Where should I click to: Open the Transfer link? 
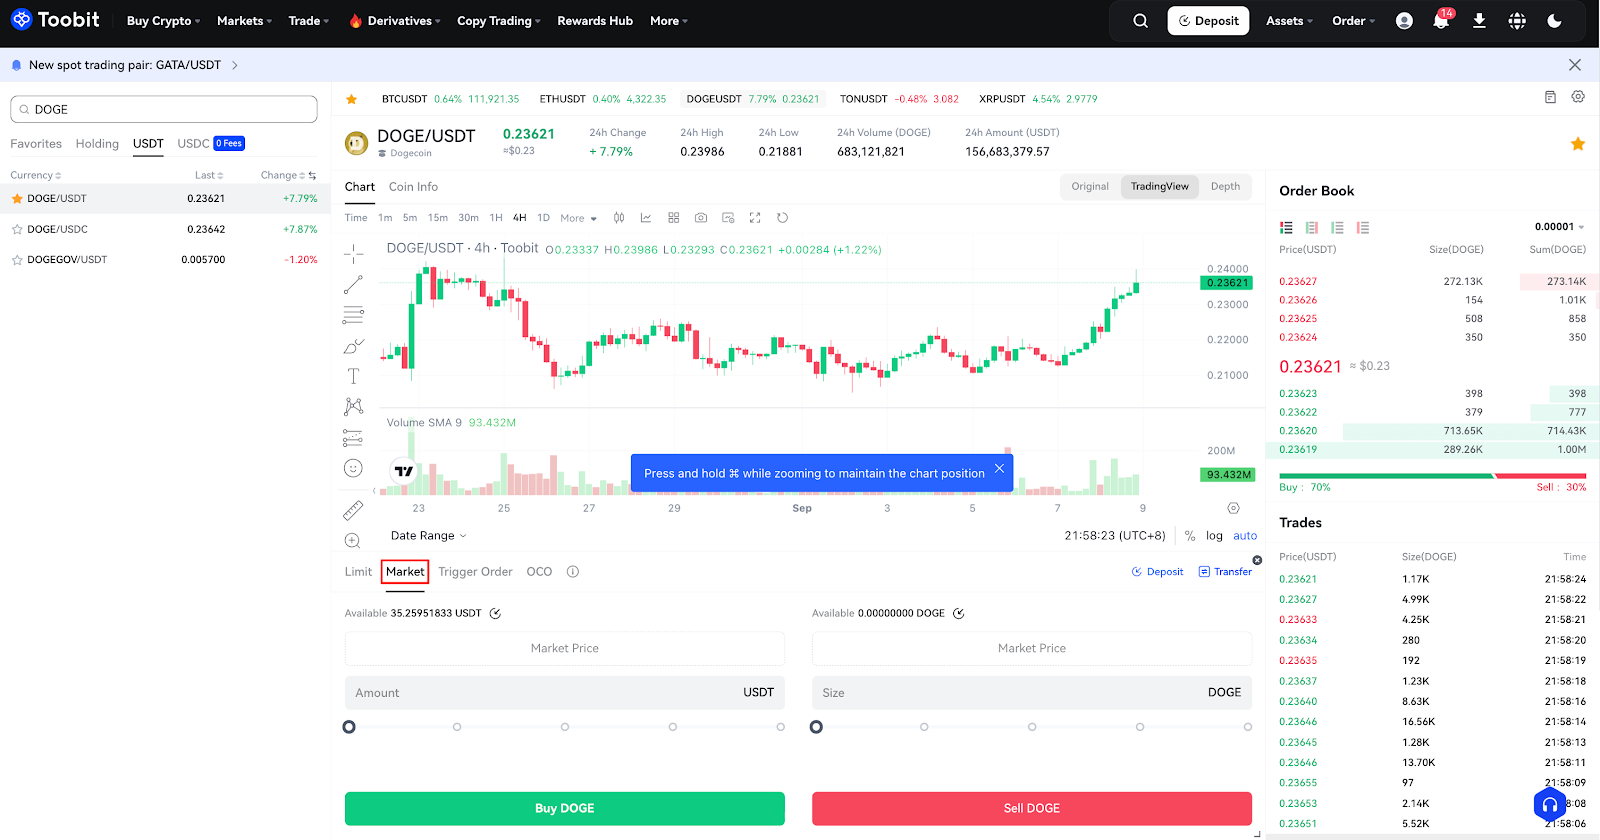pos(1225,572)
